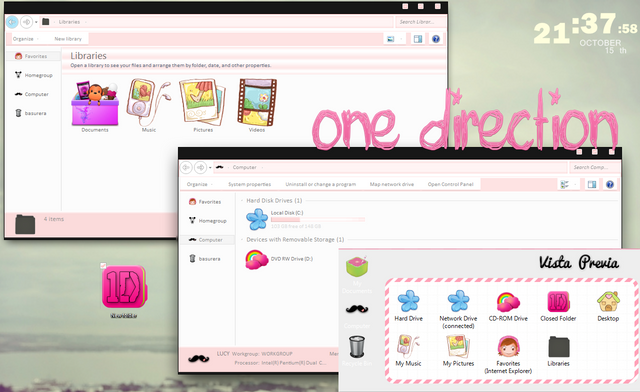Click the My Documents green cube icon
The width and height of the screenshot is (640, 392).
point(357,267)
